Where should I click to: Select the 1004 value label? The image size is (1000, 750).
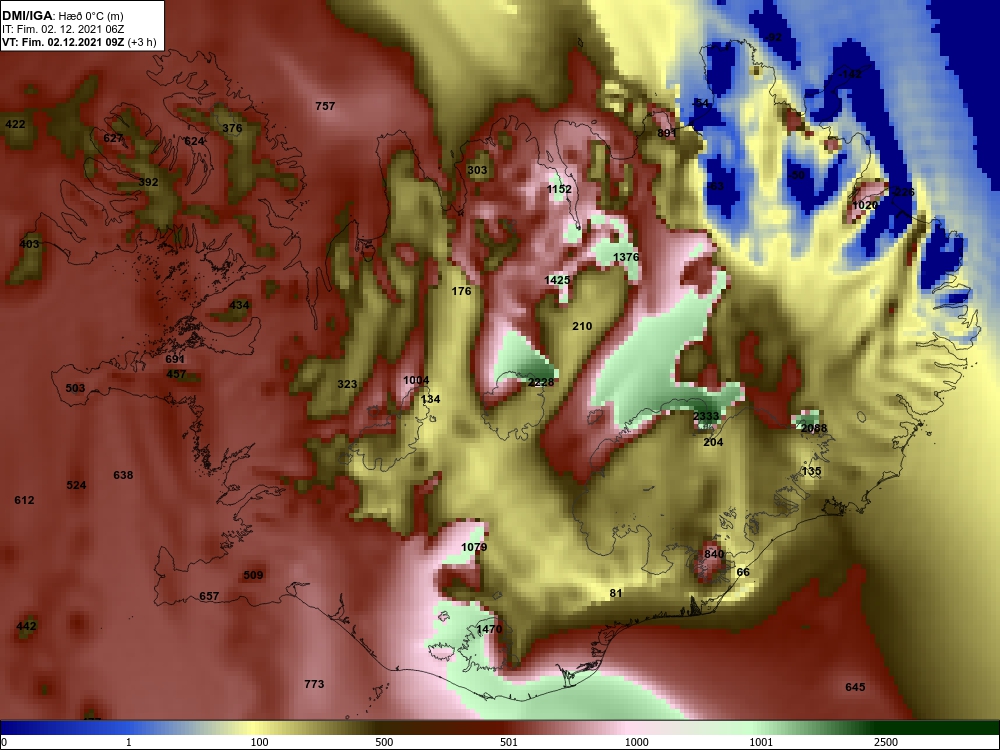tap(416, 380)
